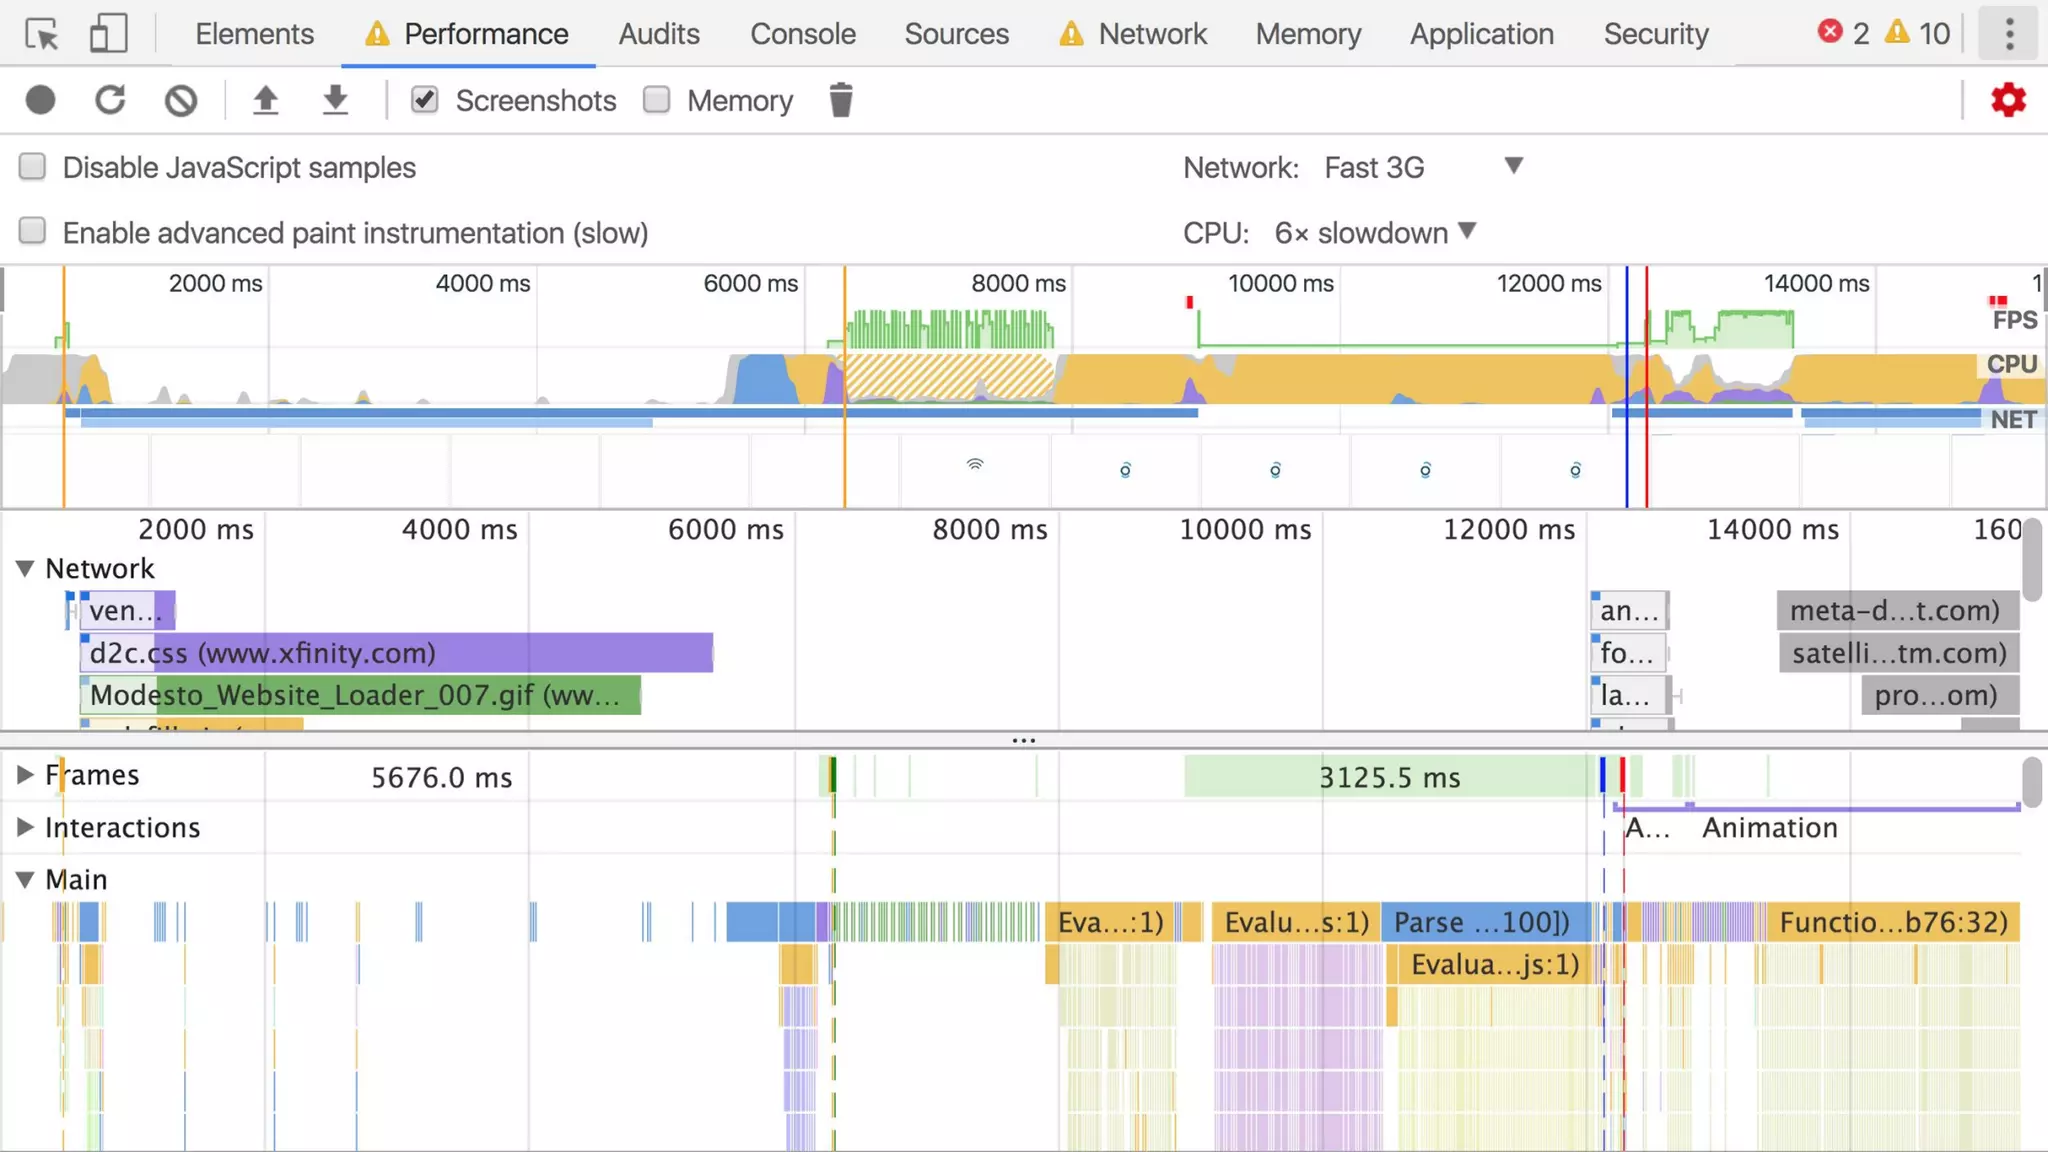Screen dimensions: 2048x1152
Task: Click the trash collect garbage icon
Action: [x=841, y=100]
